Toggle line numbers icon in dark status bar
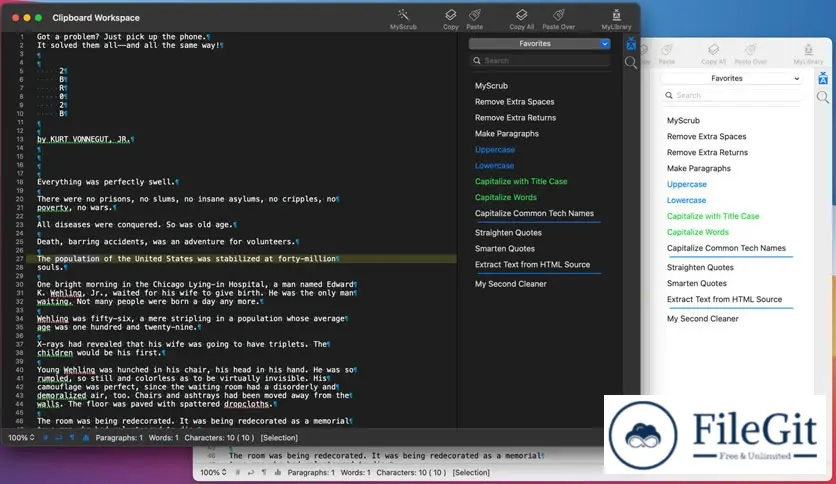Screen dimensions: 836x484 (x=45, y=438)
